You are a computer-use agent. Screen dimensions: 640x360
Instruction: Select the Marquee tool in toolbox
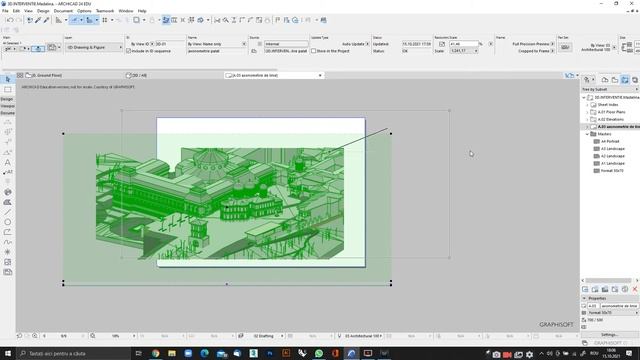click(x=7, y=89)
